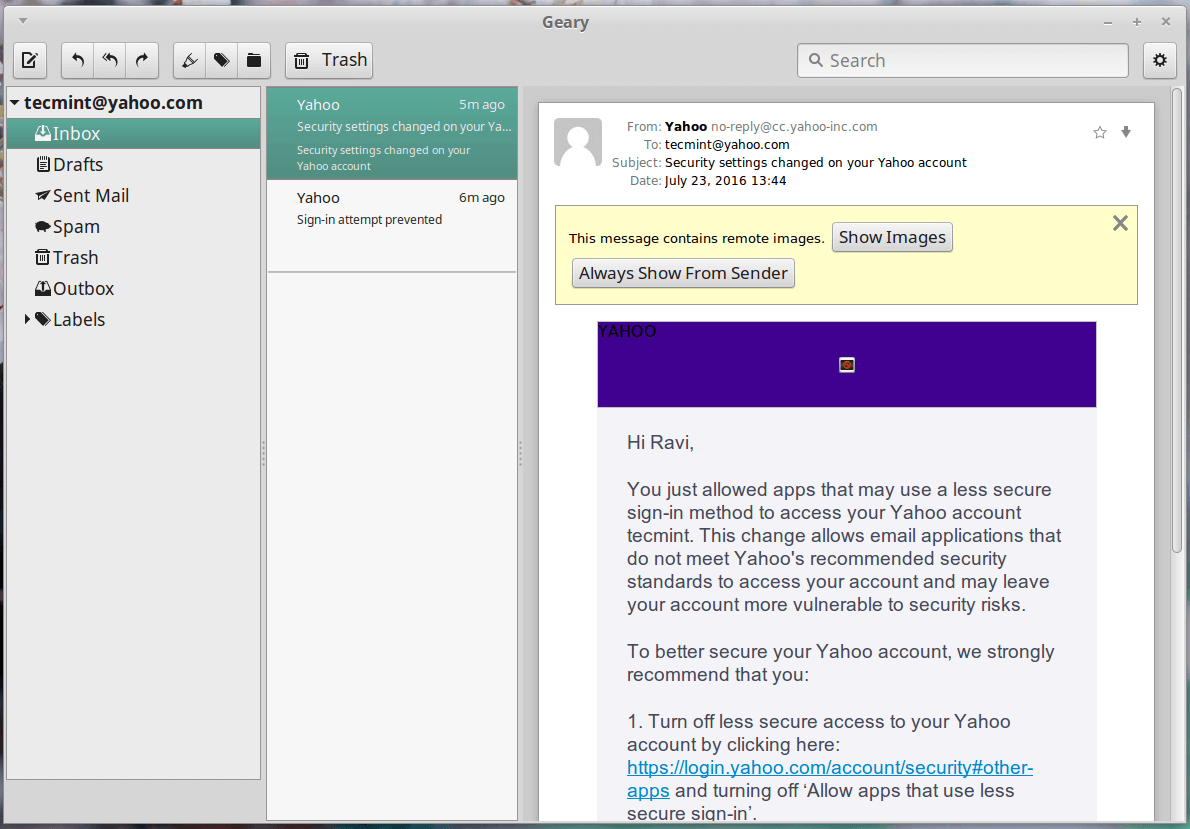Maximize the Geary window with plus button
Viewport: 1190px width, 829px height.
click(x=1137, y=22)
